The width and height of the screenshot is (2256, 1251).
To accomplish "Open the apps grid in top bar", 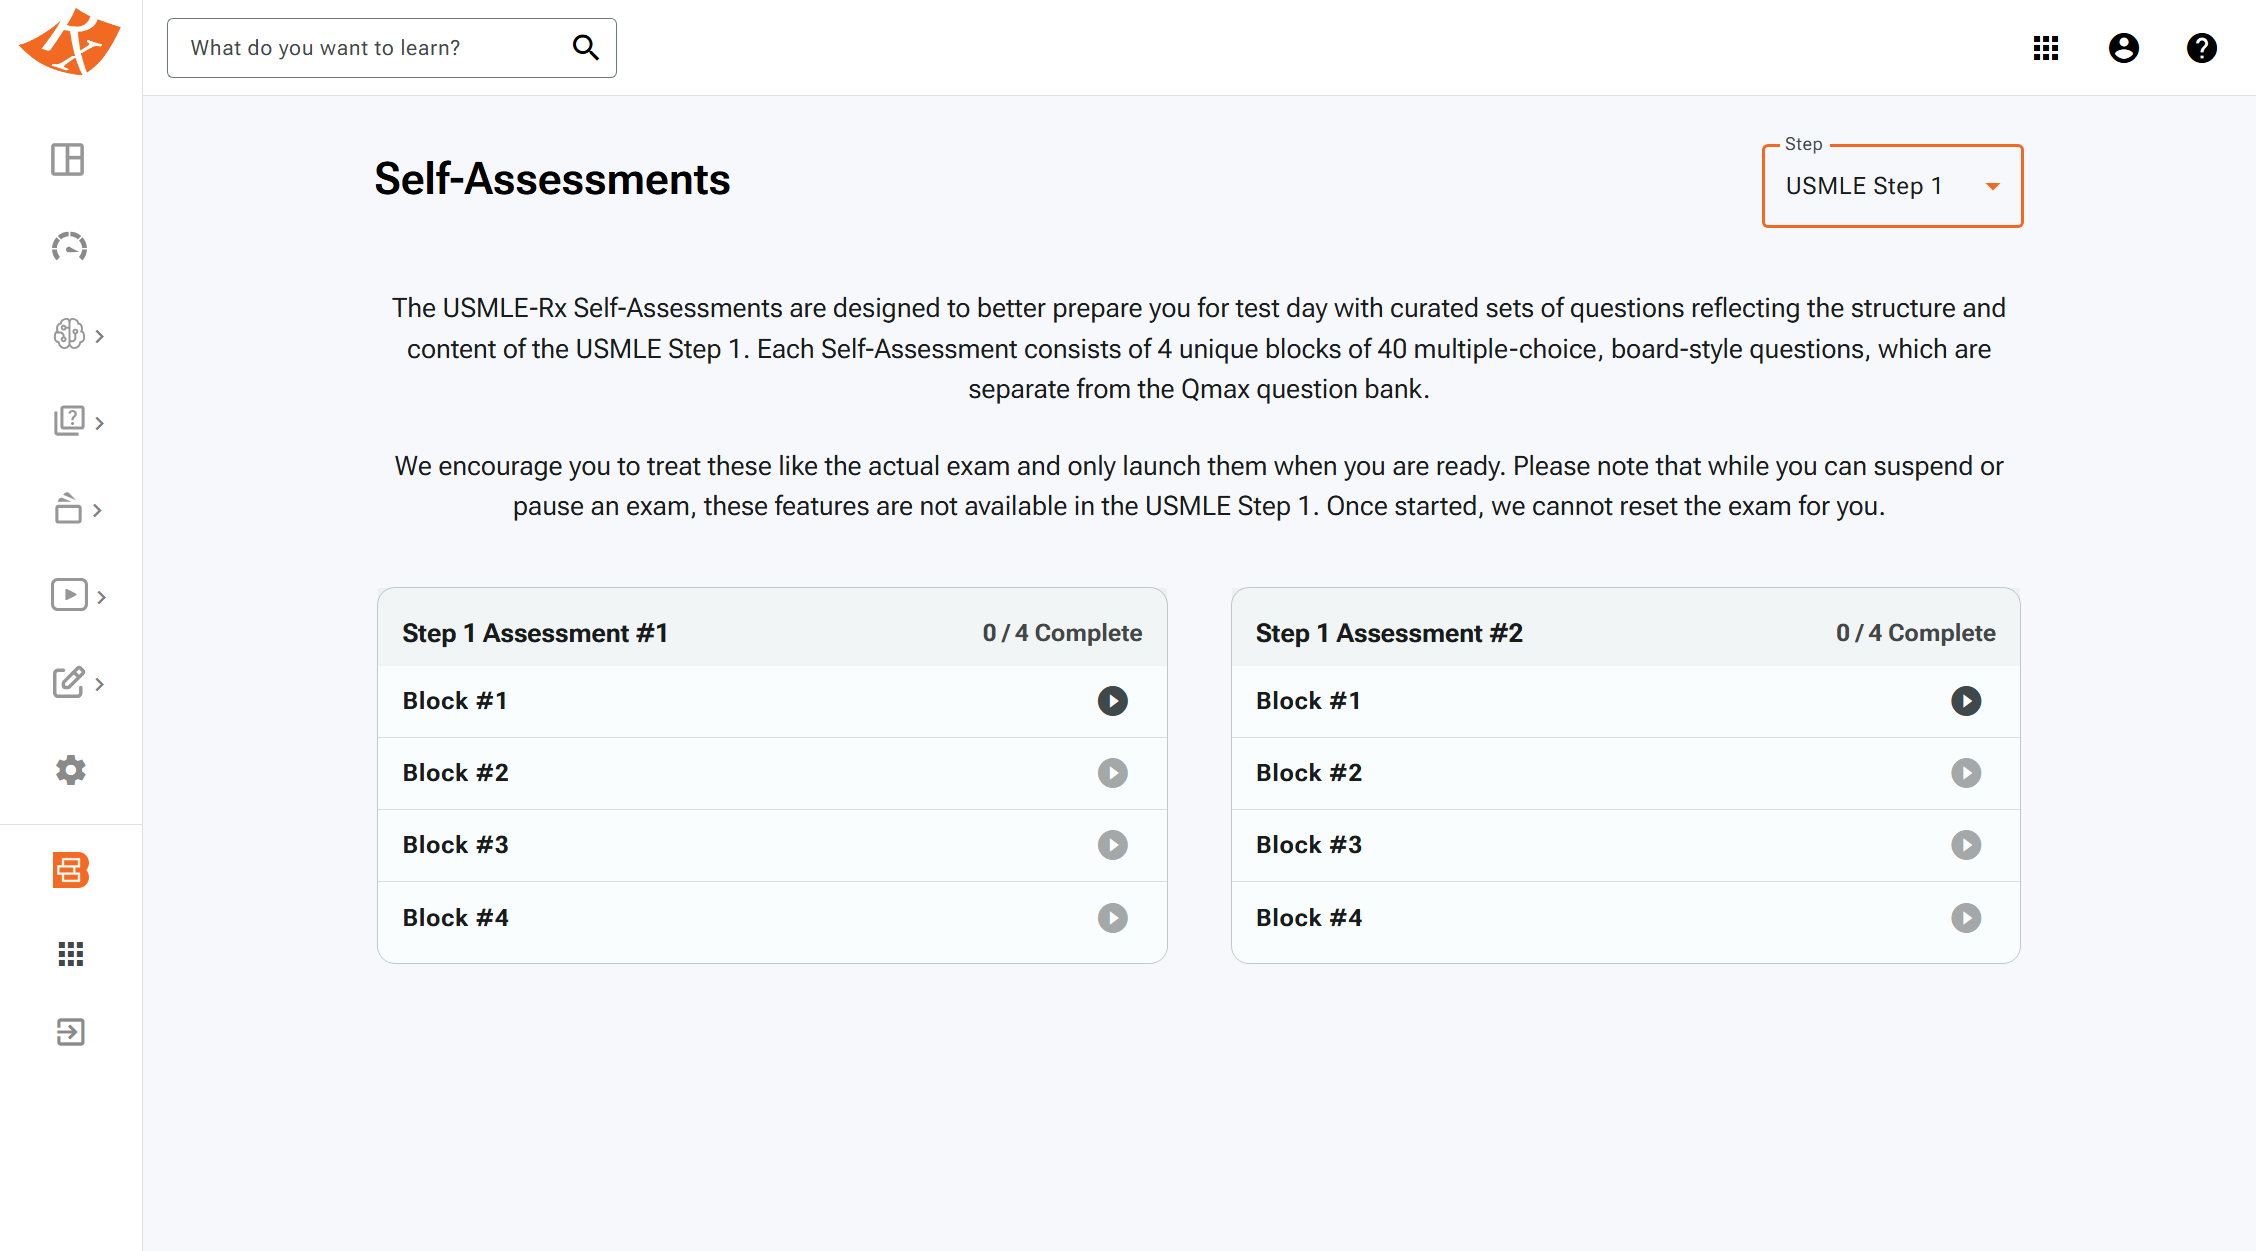I will [2045, 48].
